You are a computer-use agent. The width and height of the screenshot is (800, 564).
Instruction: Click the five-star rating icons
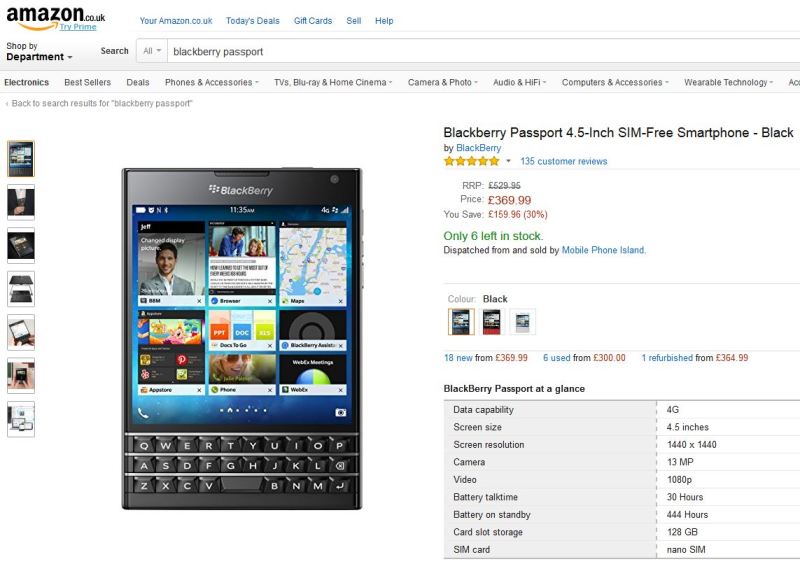471,161
